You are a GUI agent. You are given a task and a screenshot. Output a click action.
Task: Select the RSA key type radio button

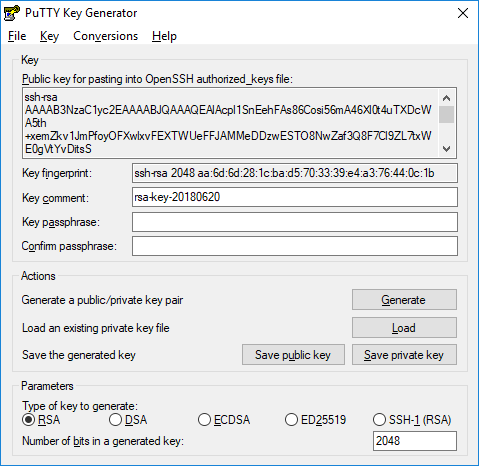(x=29, y=419)
